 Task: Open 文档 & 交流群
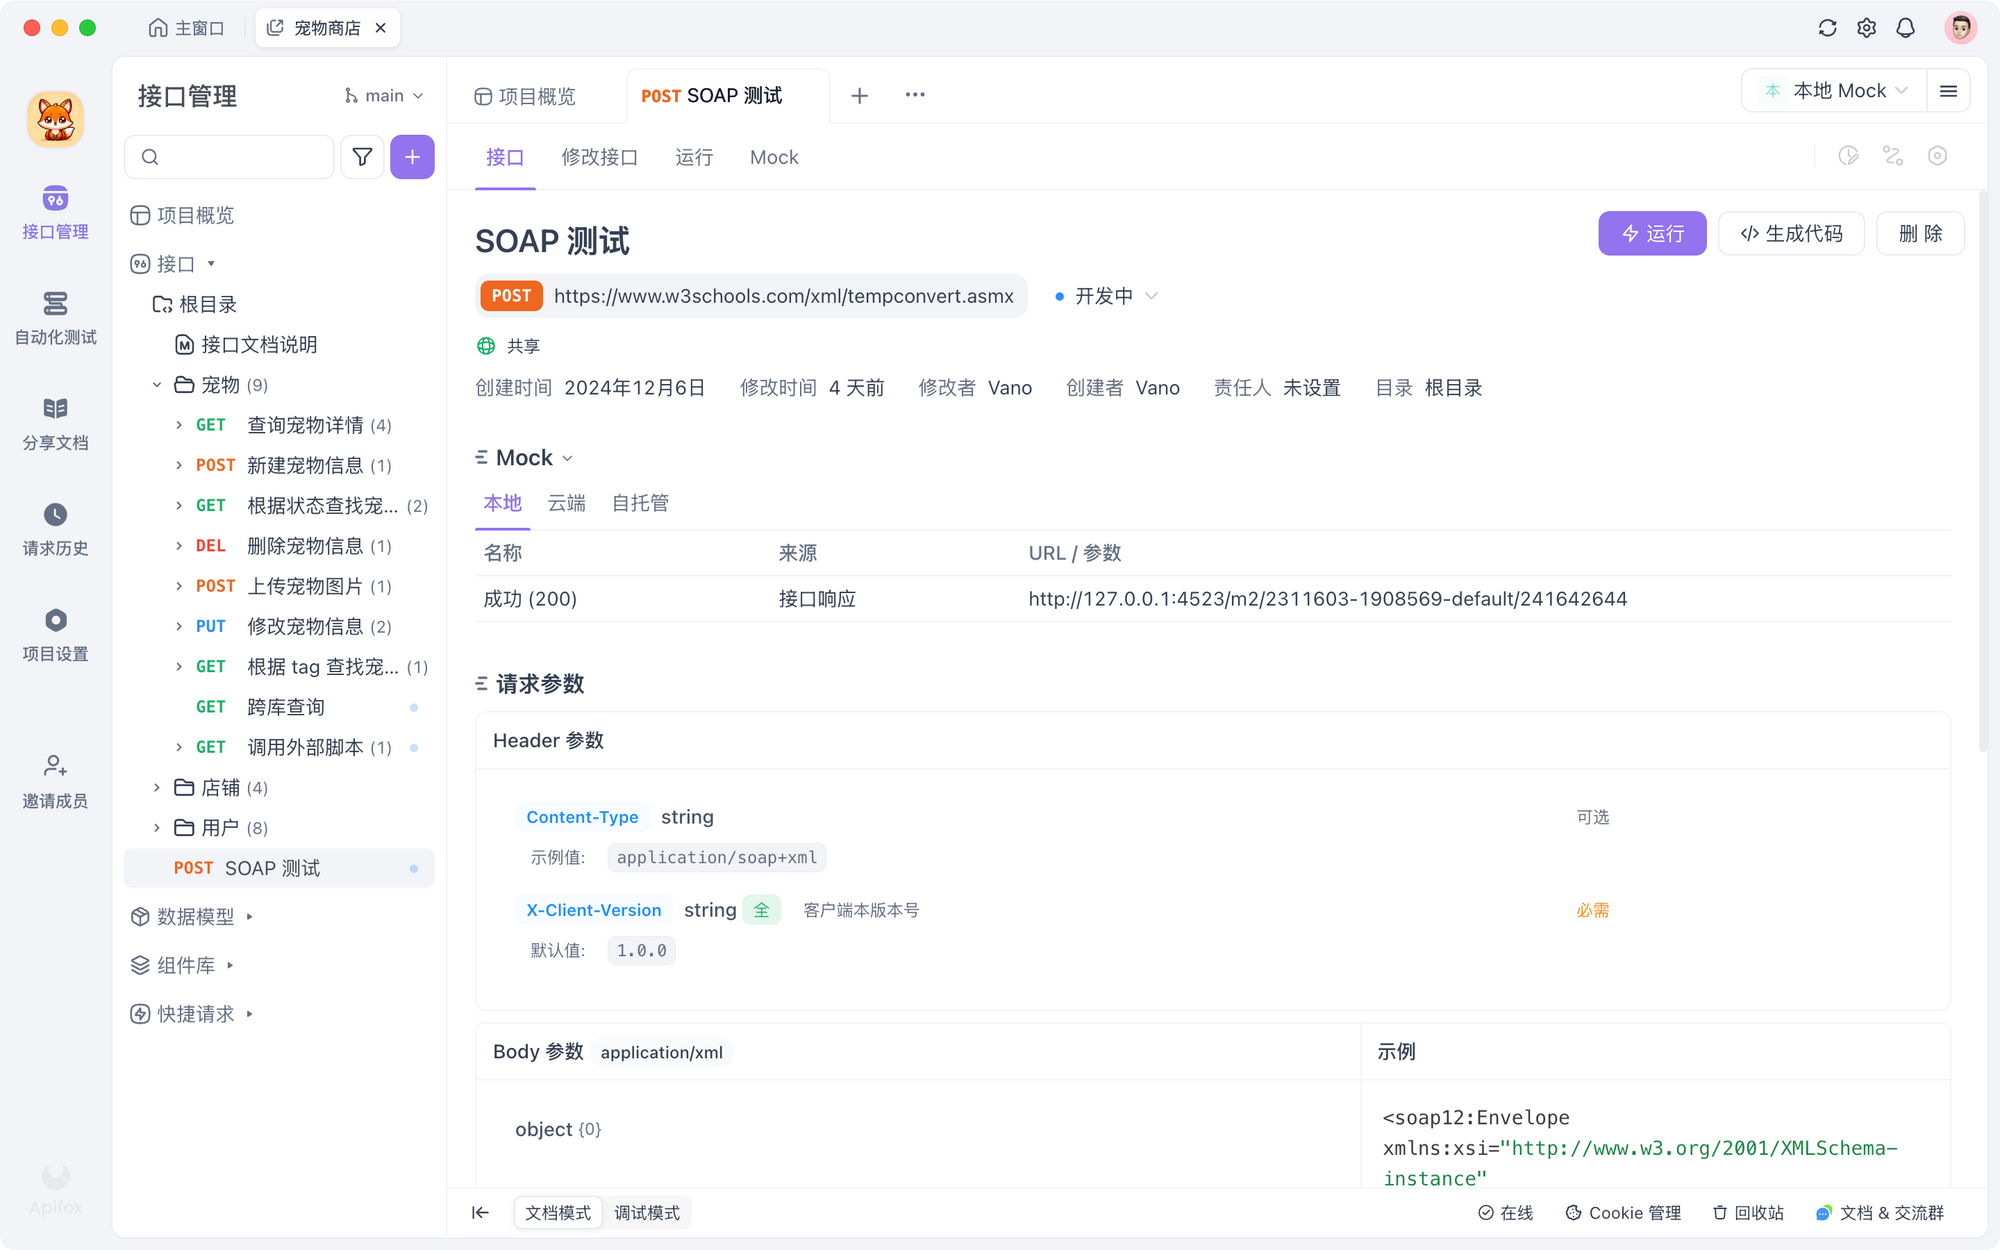pyautogui.click(x=1880, y=1213)
